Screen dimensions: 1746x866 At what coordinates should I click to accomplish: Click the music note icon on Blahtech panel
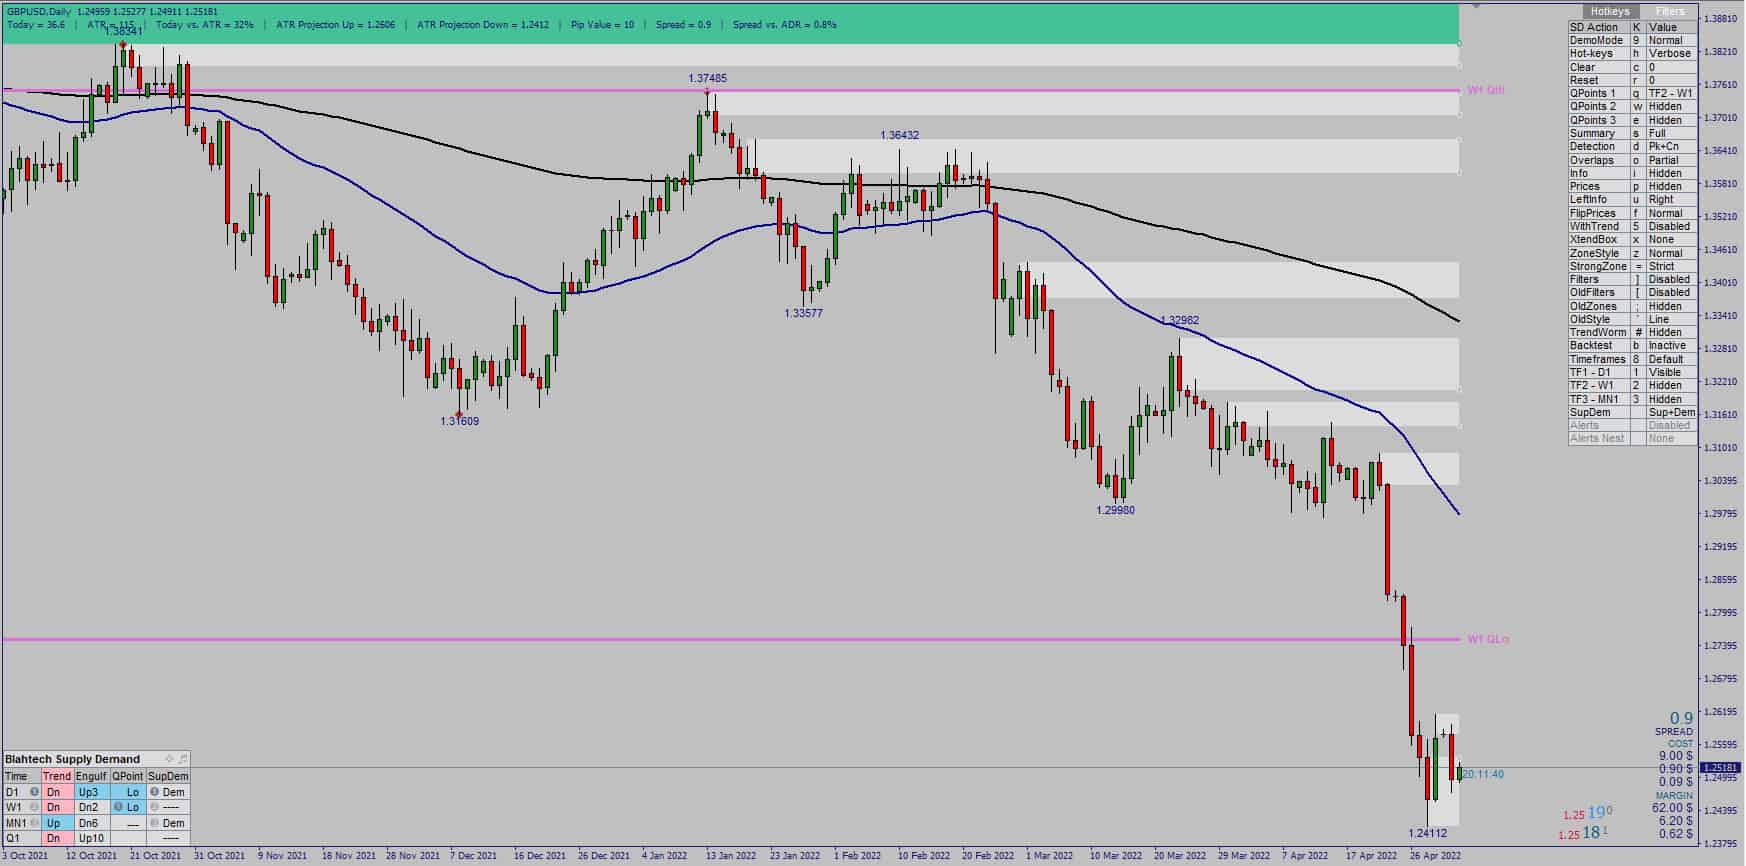pyautogui.click(x=183, y=759)
